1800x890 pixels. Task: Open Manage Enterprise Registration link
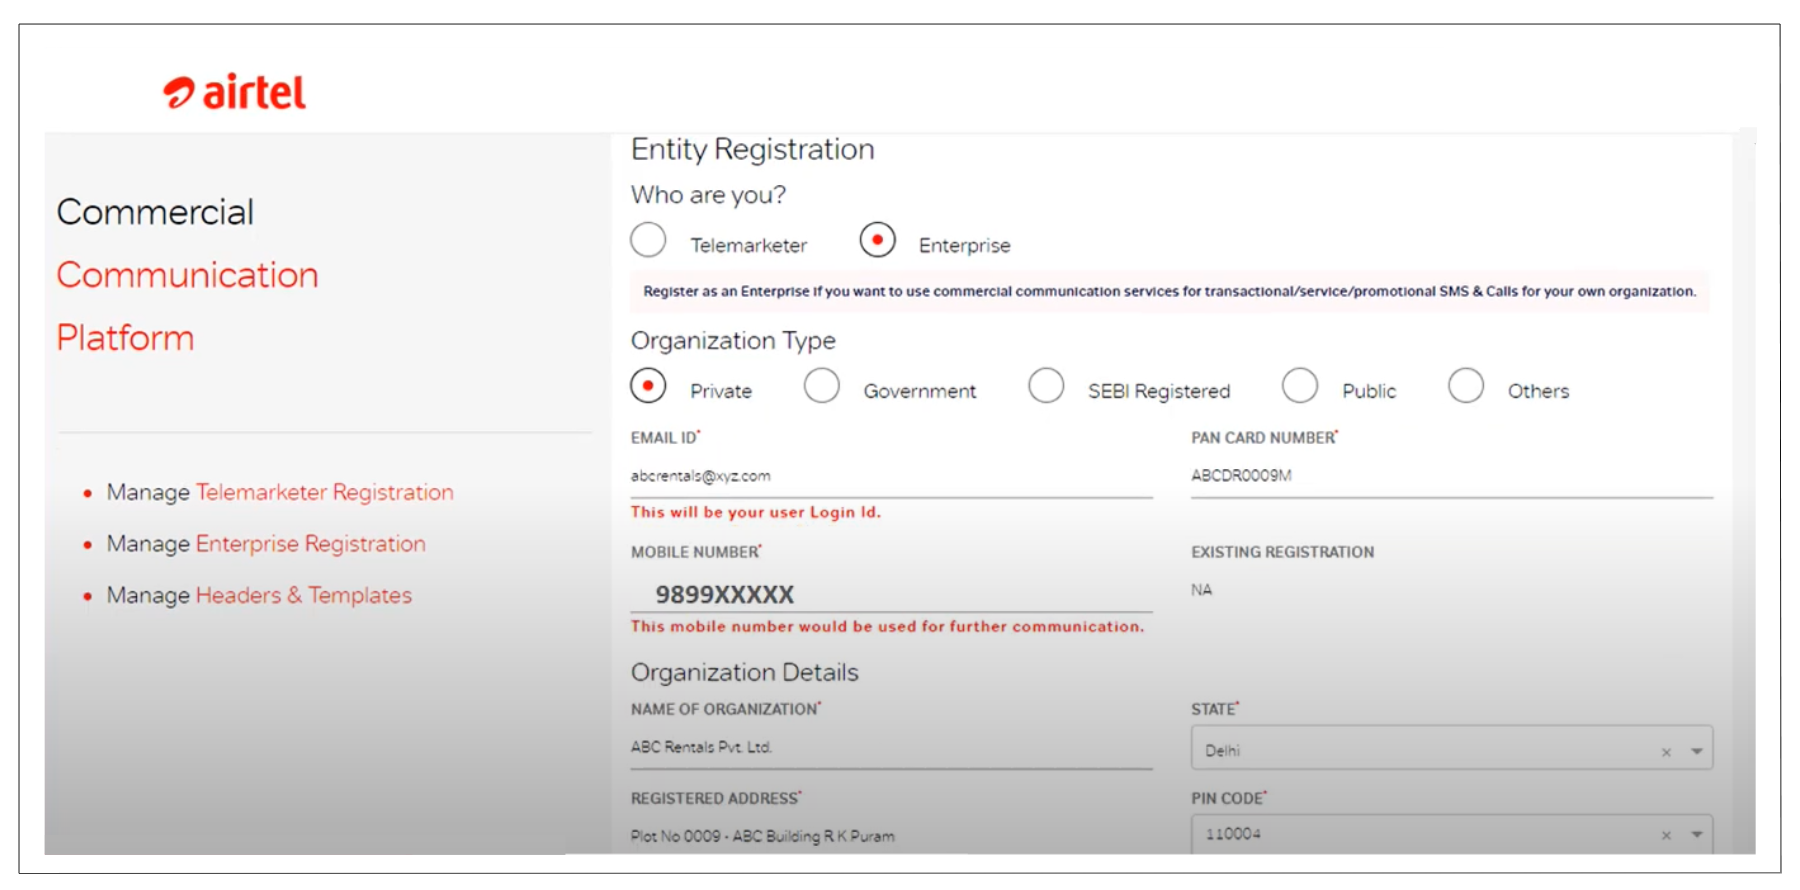click(x=310, y=544)
